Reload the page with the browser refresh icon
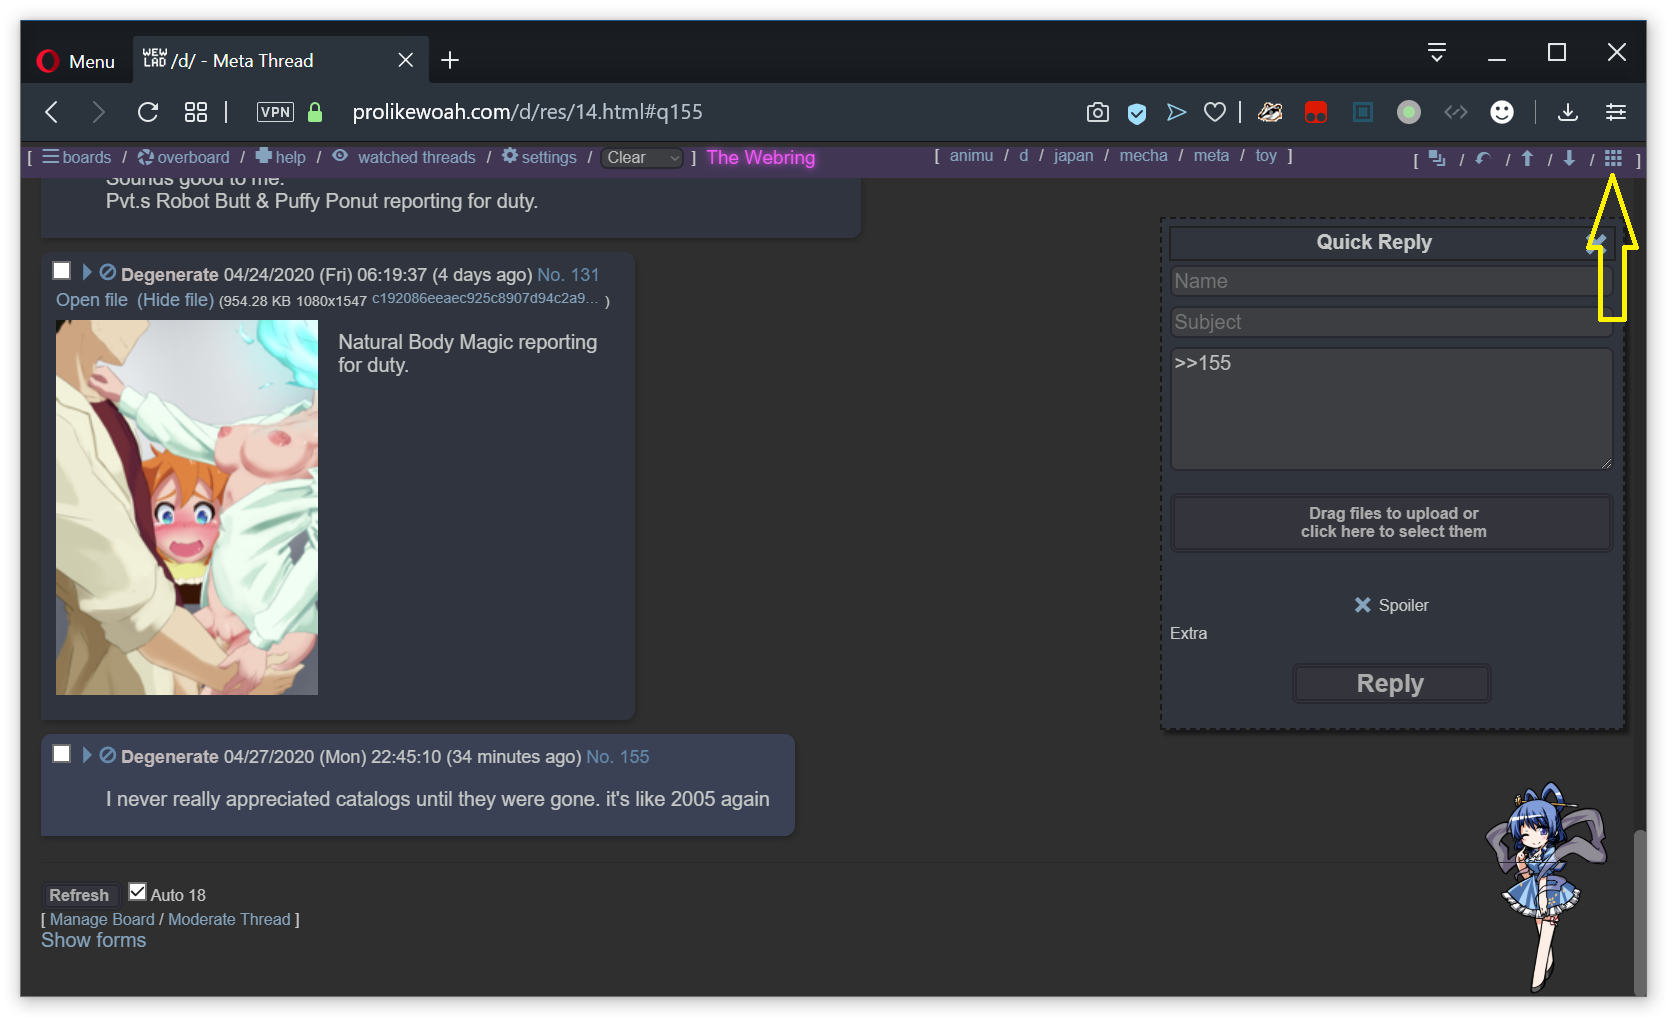1667x1017 pixels. (148, 112)
